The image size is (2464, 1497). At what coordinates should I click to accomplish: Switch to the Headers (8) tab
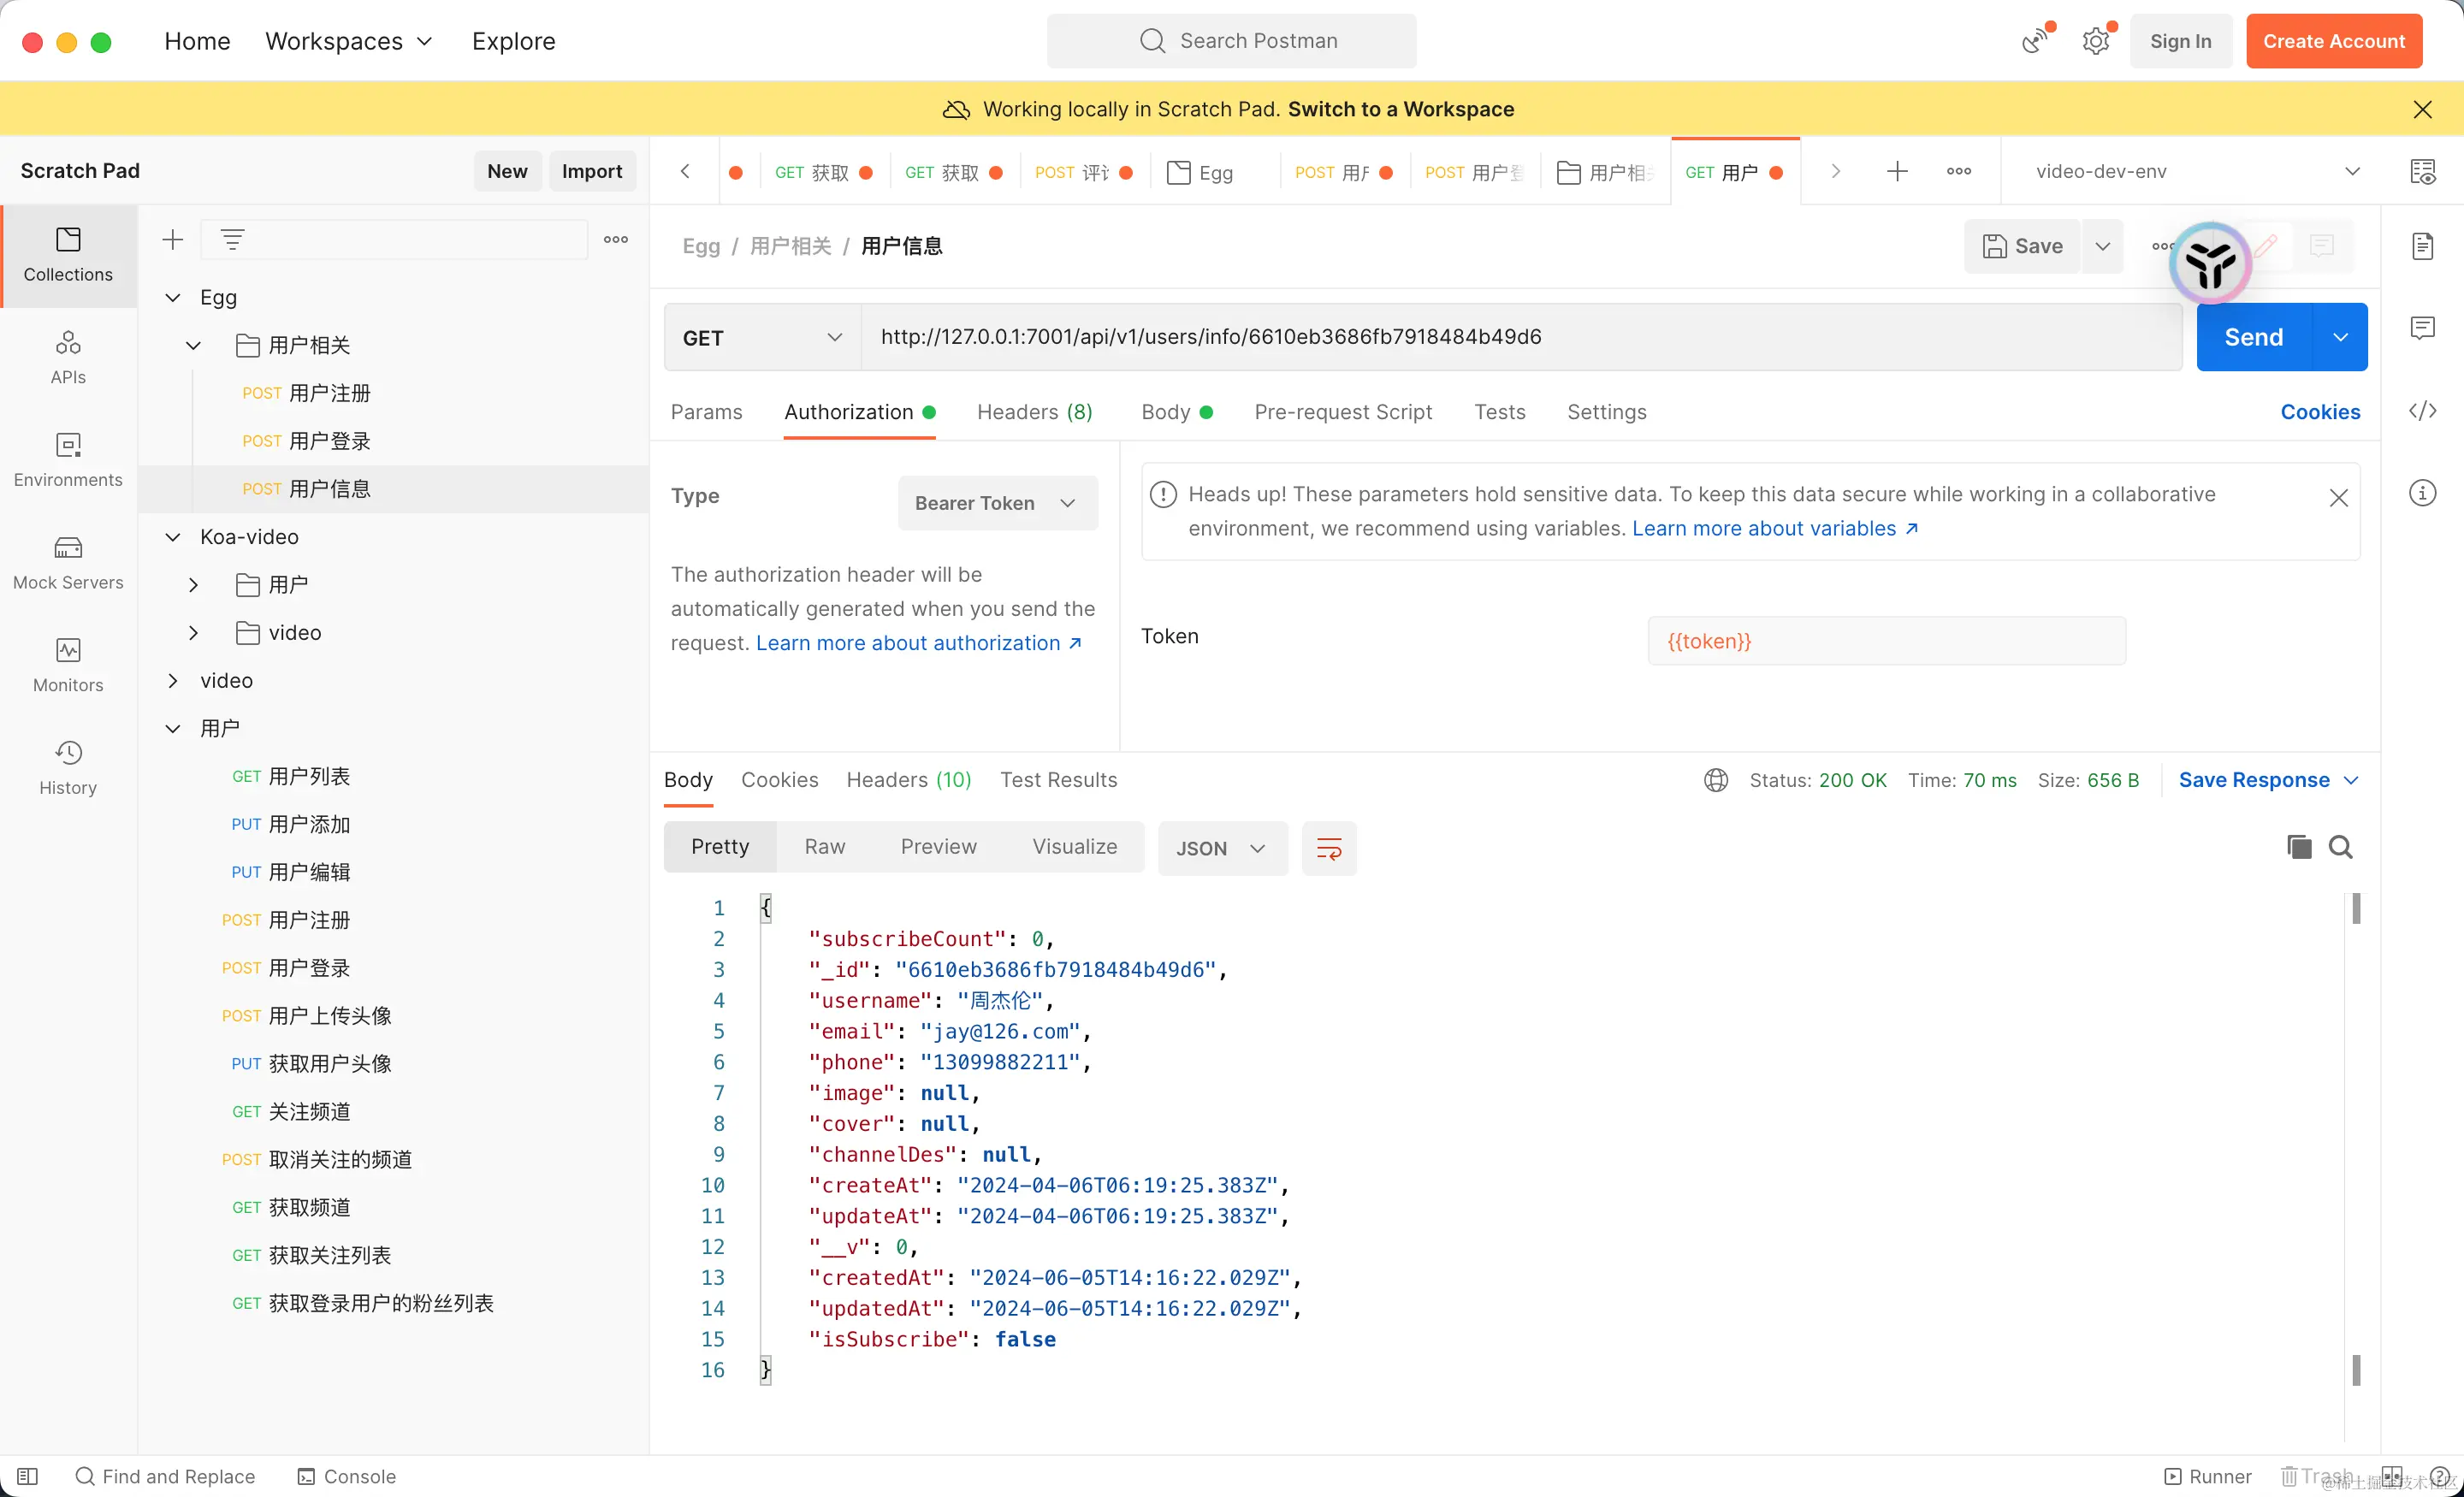[x=1034, y=412]
